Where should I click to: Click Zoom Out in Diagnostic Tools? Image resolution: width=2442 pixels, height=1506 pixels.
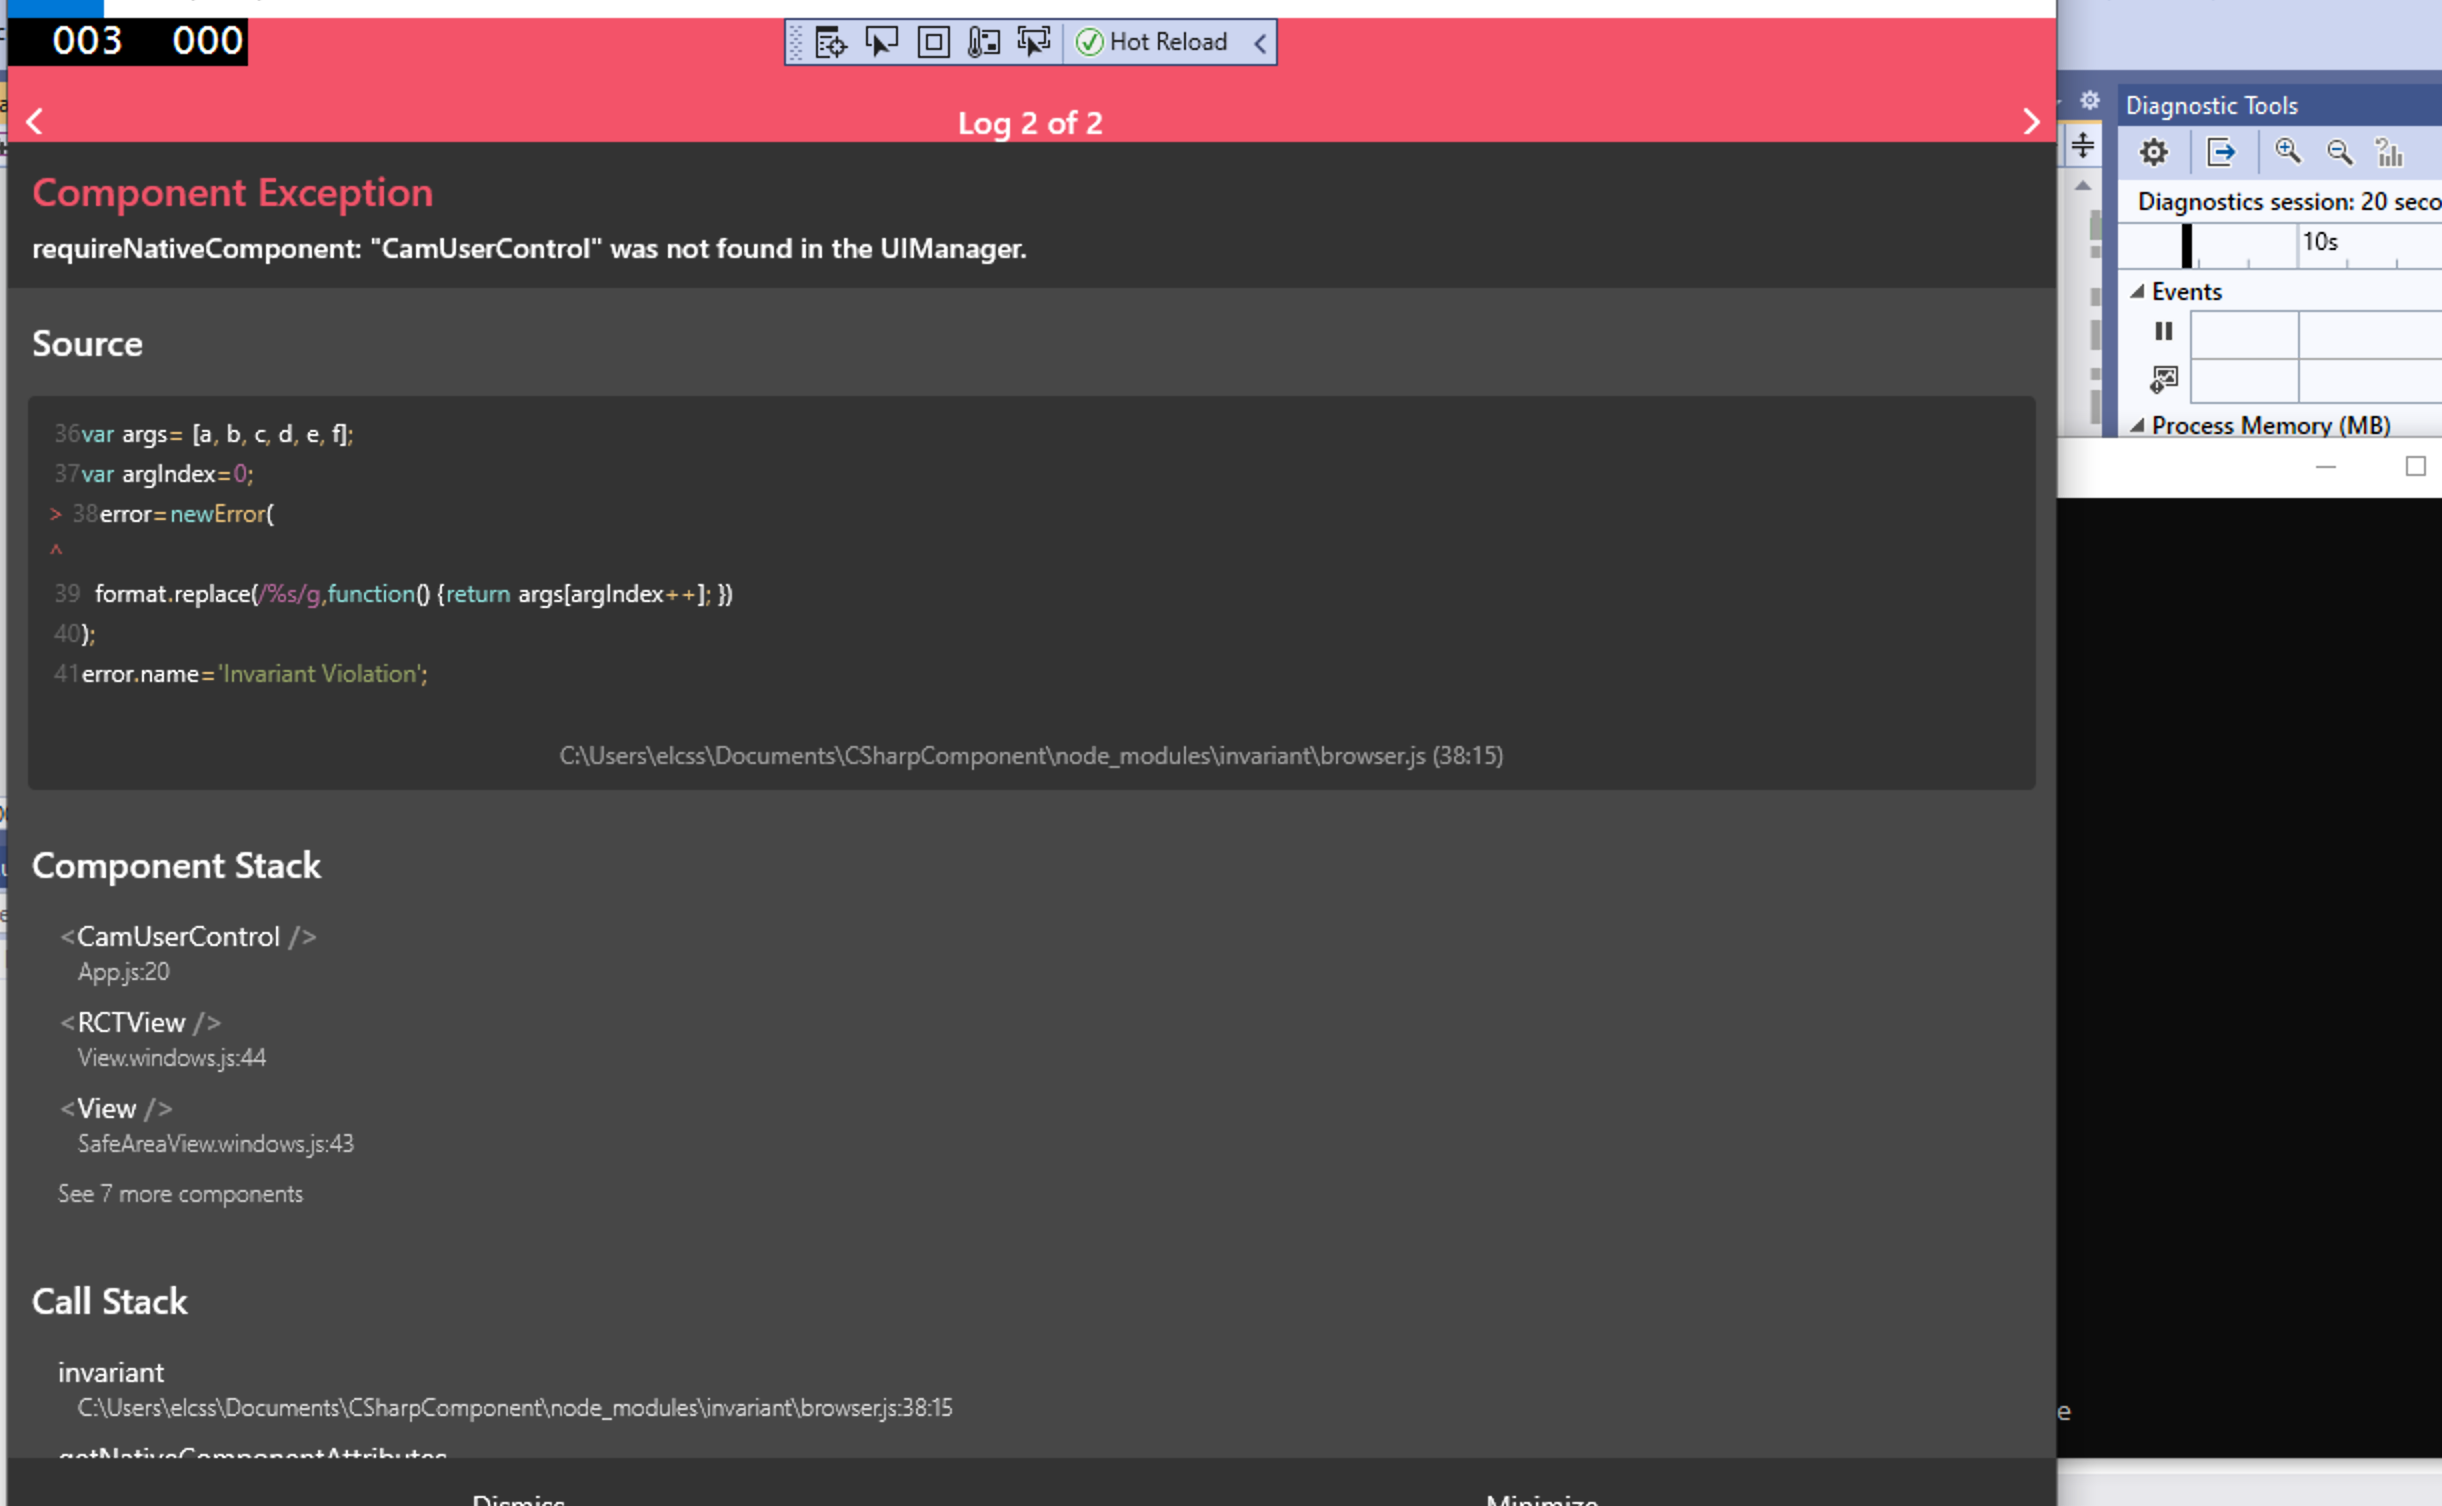pyautogui.click(x=2339, y=152)
